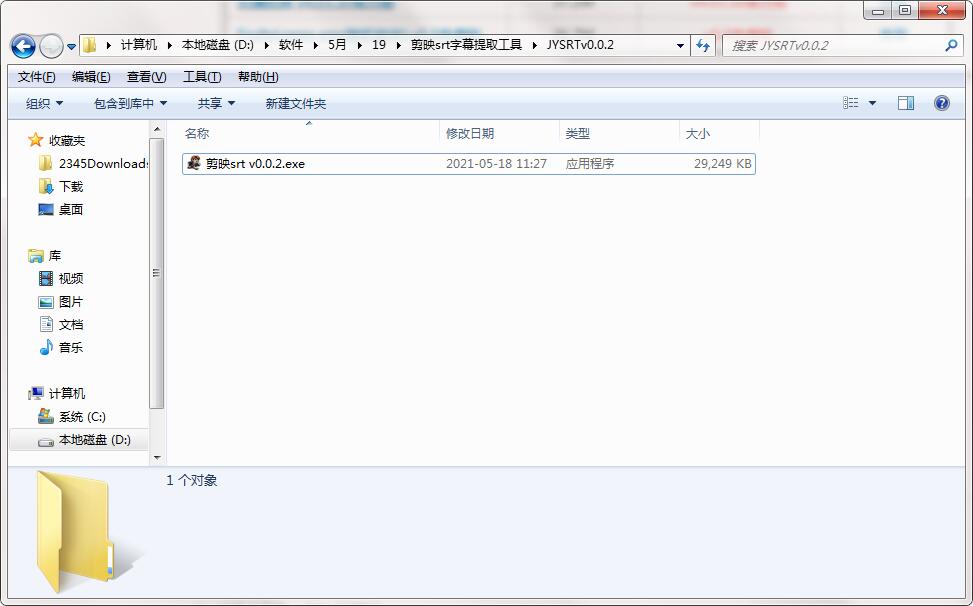Select 库 in the navigation pane
Image resolution: width=973 pixels, height=606 pixels.
[55, 256]
